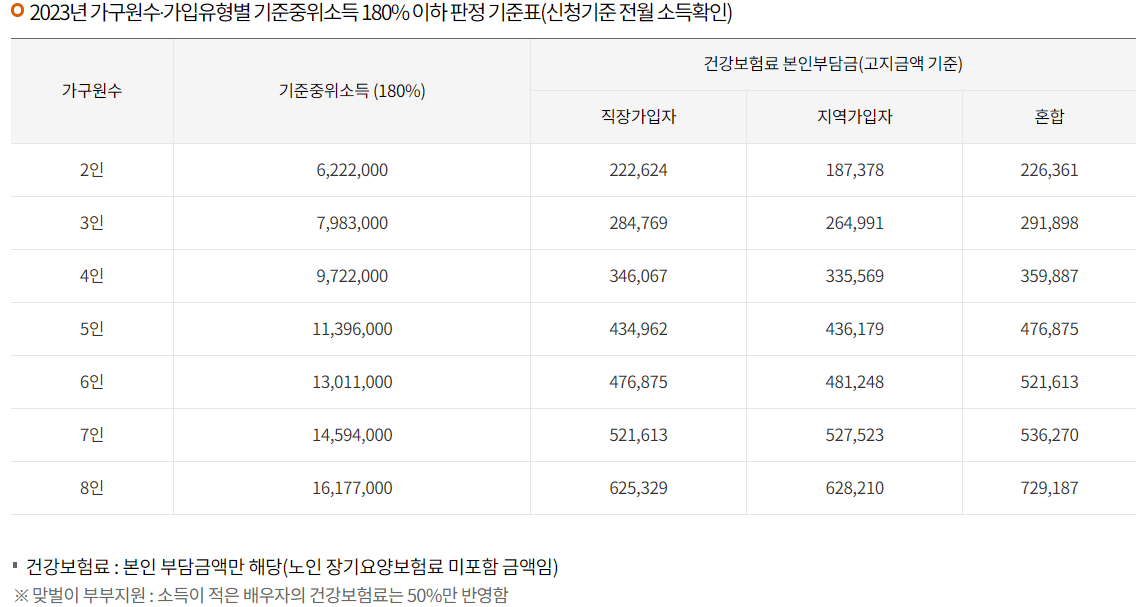1147x607 pixels.
Task: Select 521,613 in the 7인 직장가입자 column
Action: [x=639, y=435]
